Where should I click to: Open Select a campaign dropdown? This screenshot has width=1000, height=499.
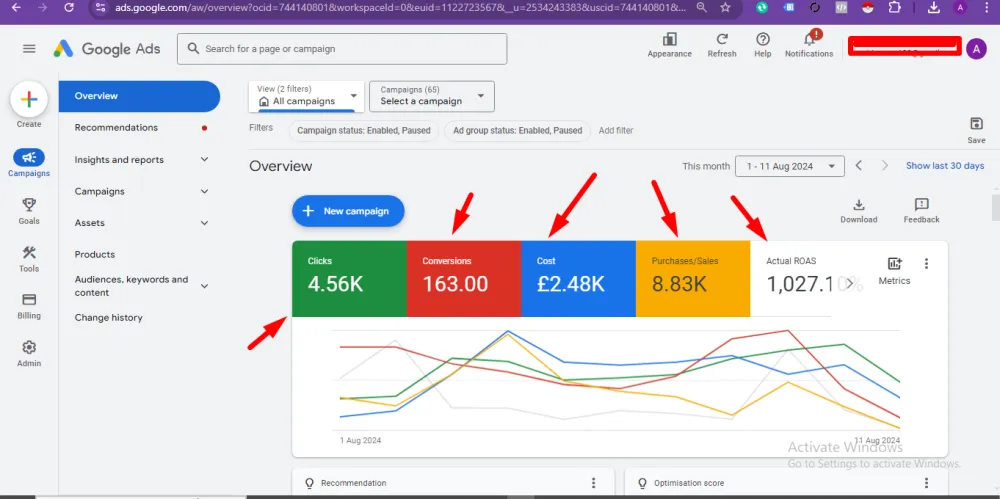[432, 96]
